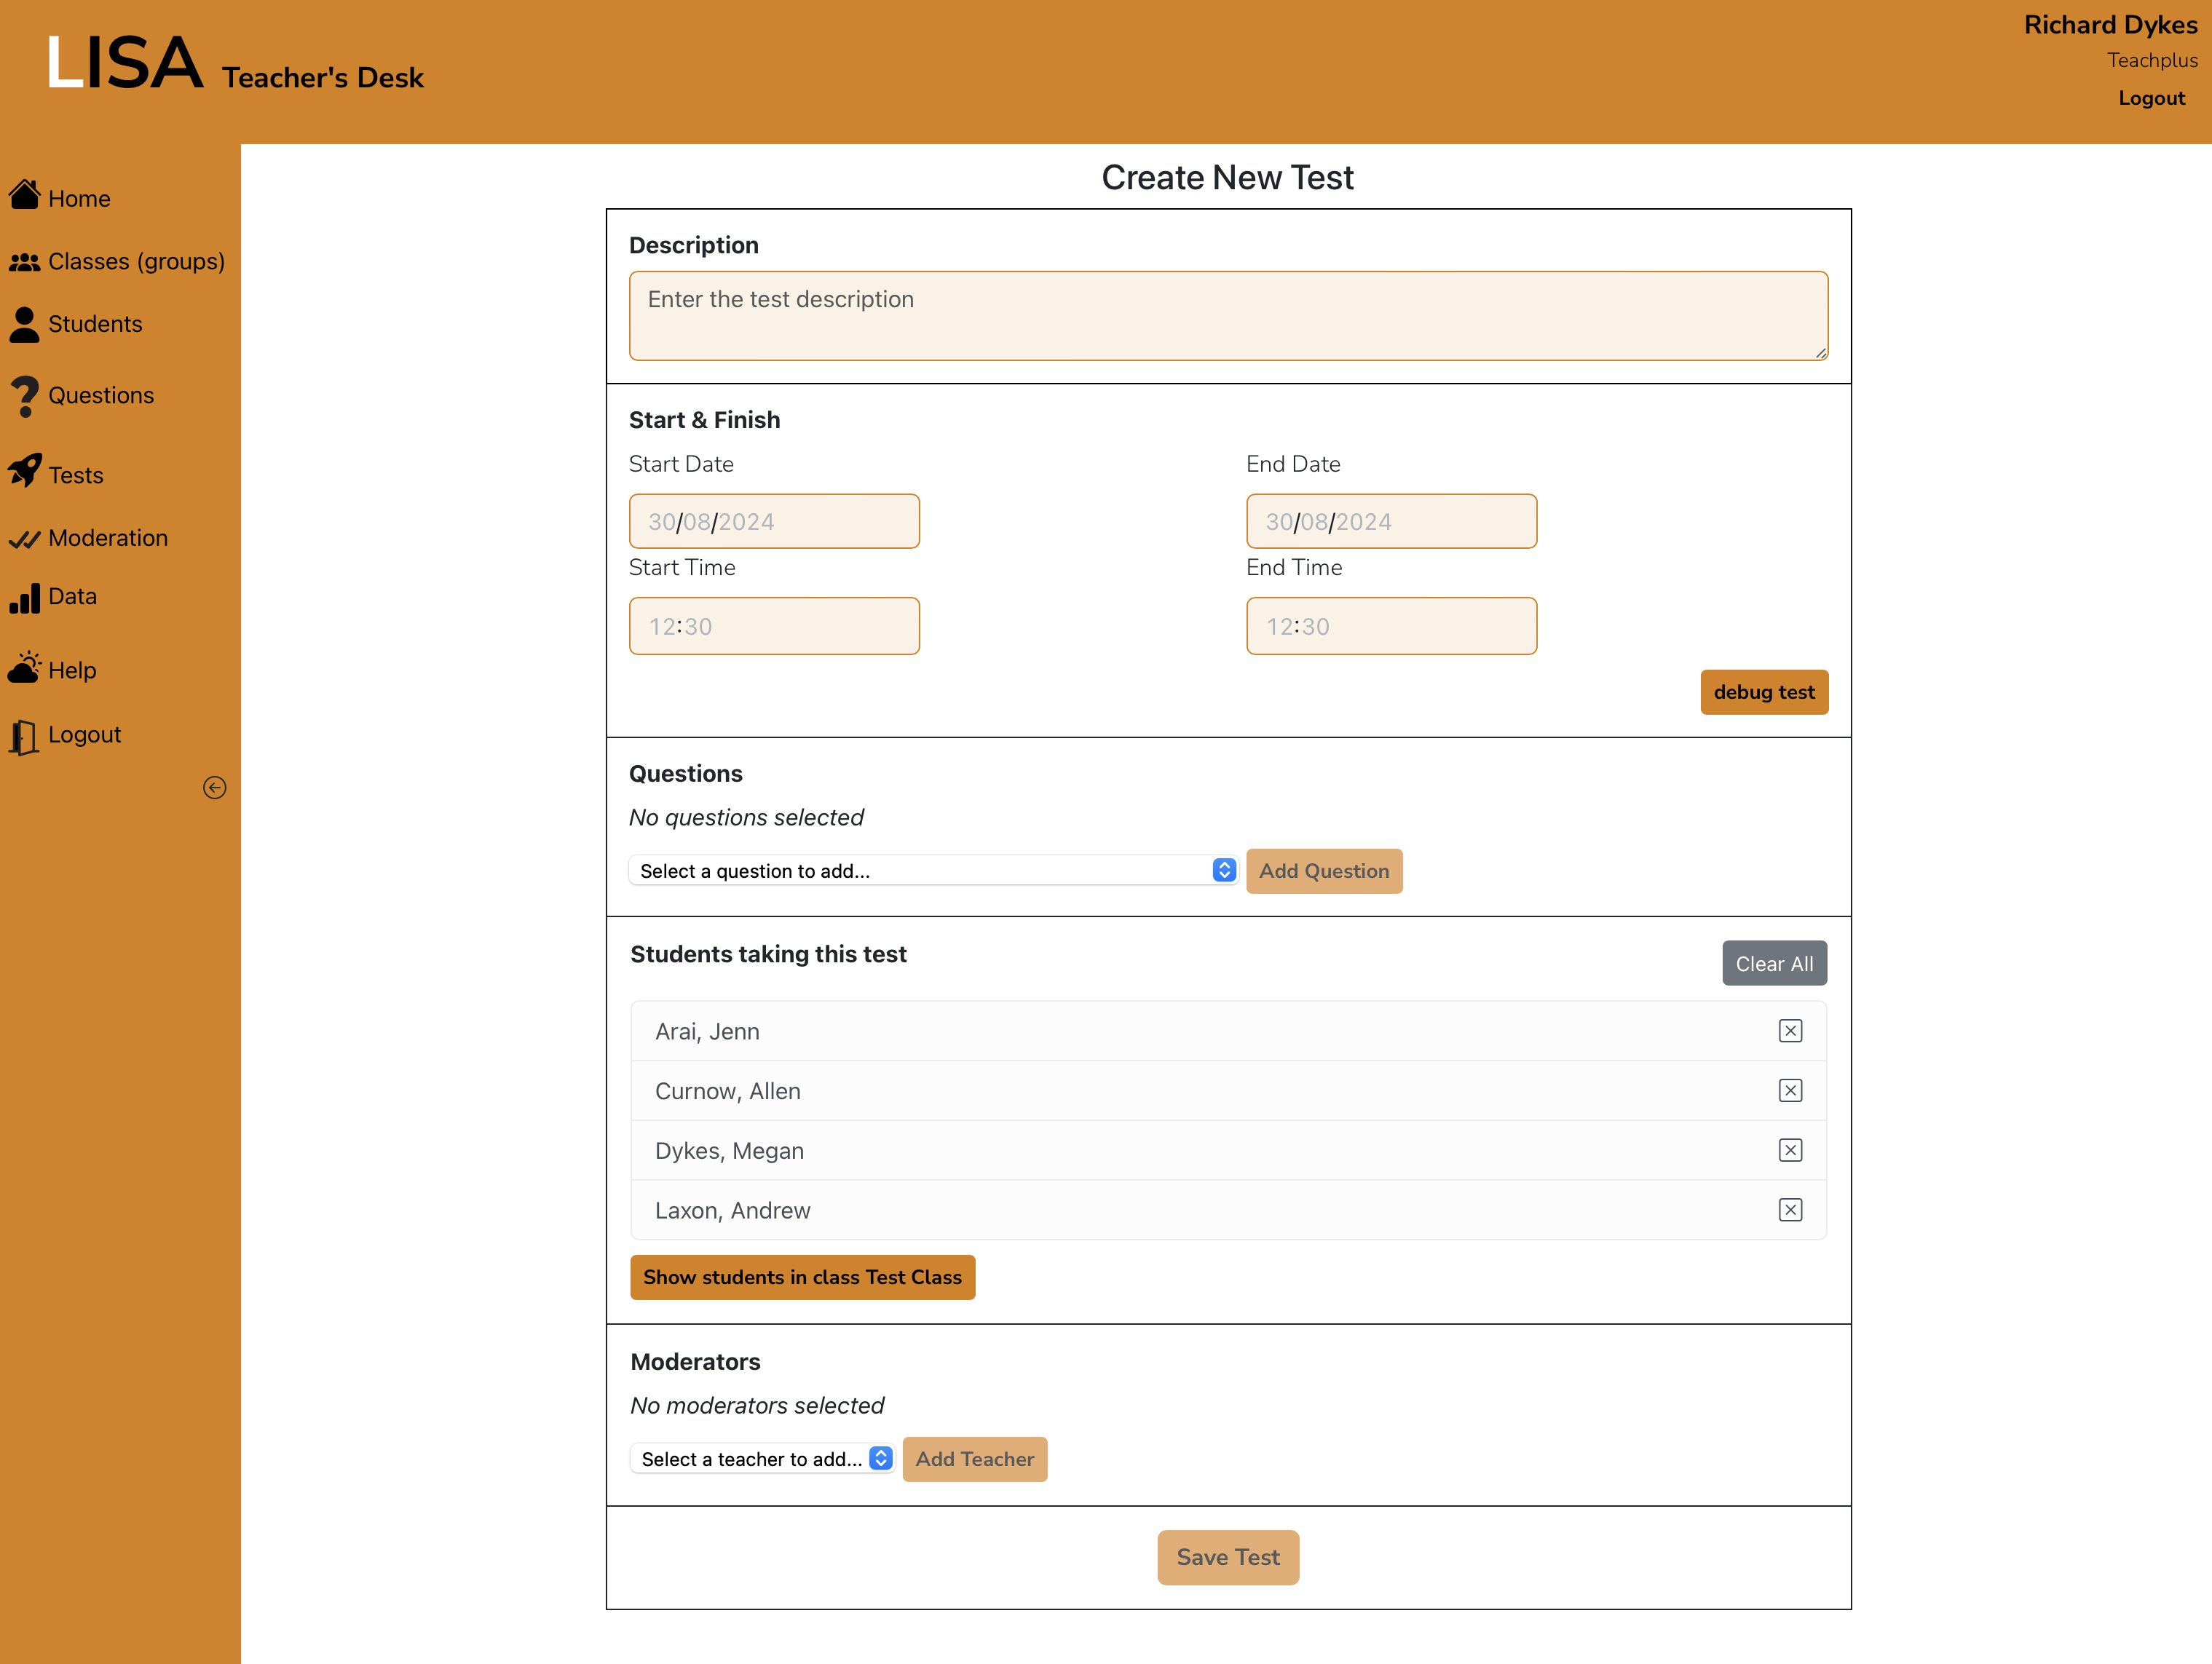Click the Moderation double-check icon
Screen dimensions: 2212x1664
(24, 539)
